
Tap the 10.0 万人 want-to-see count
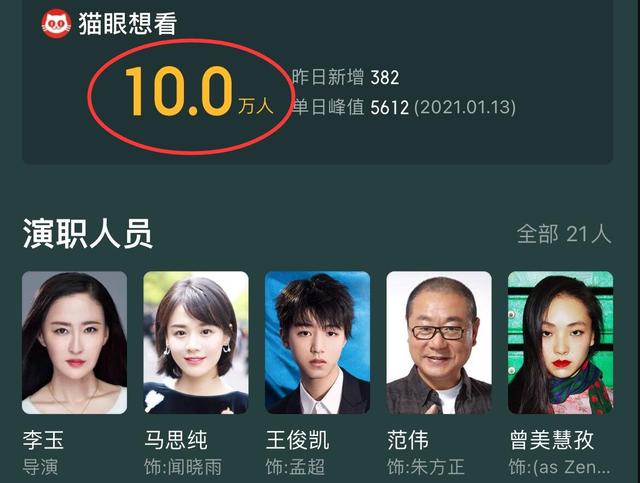(199, 92)
